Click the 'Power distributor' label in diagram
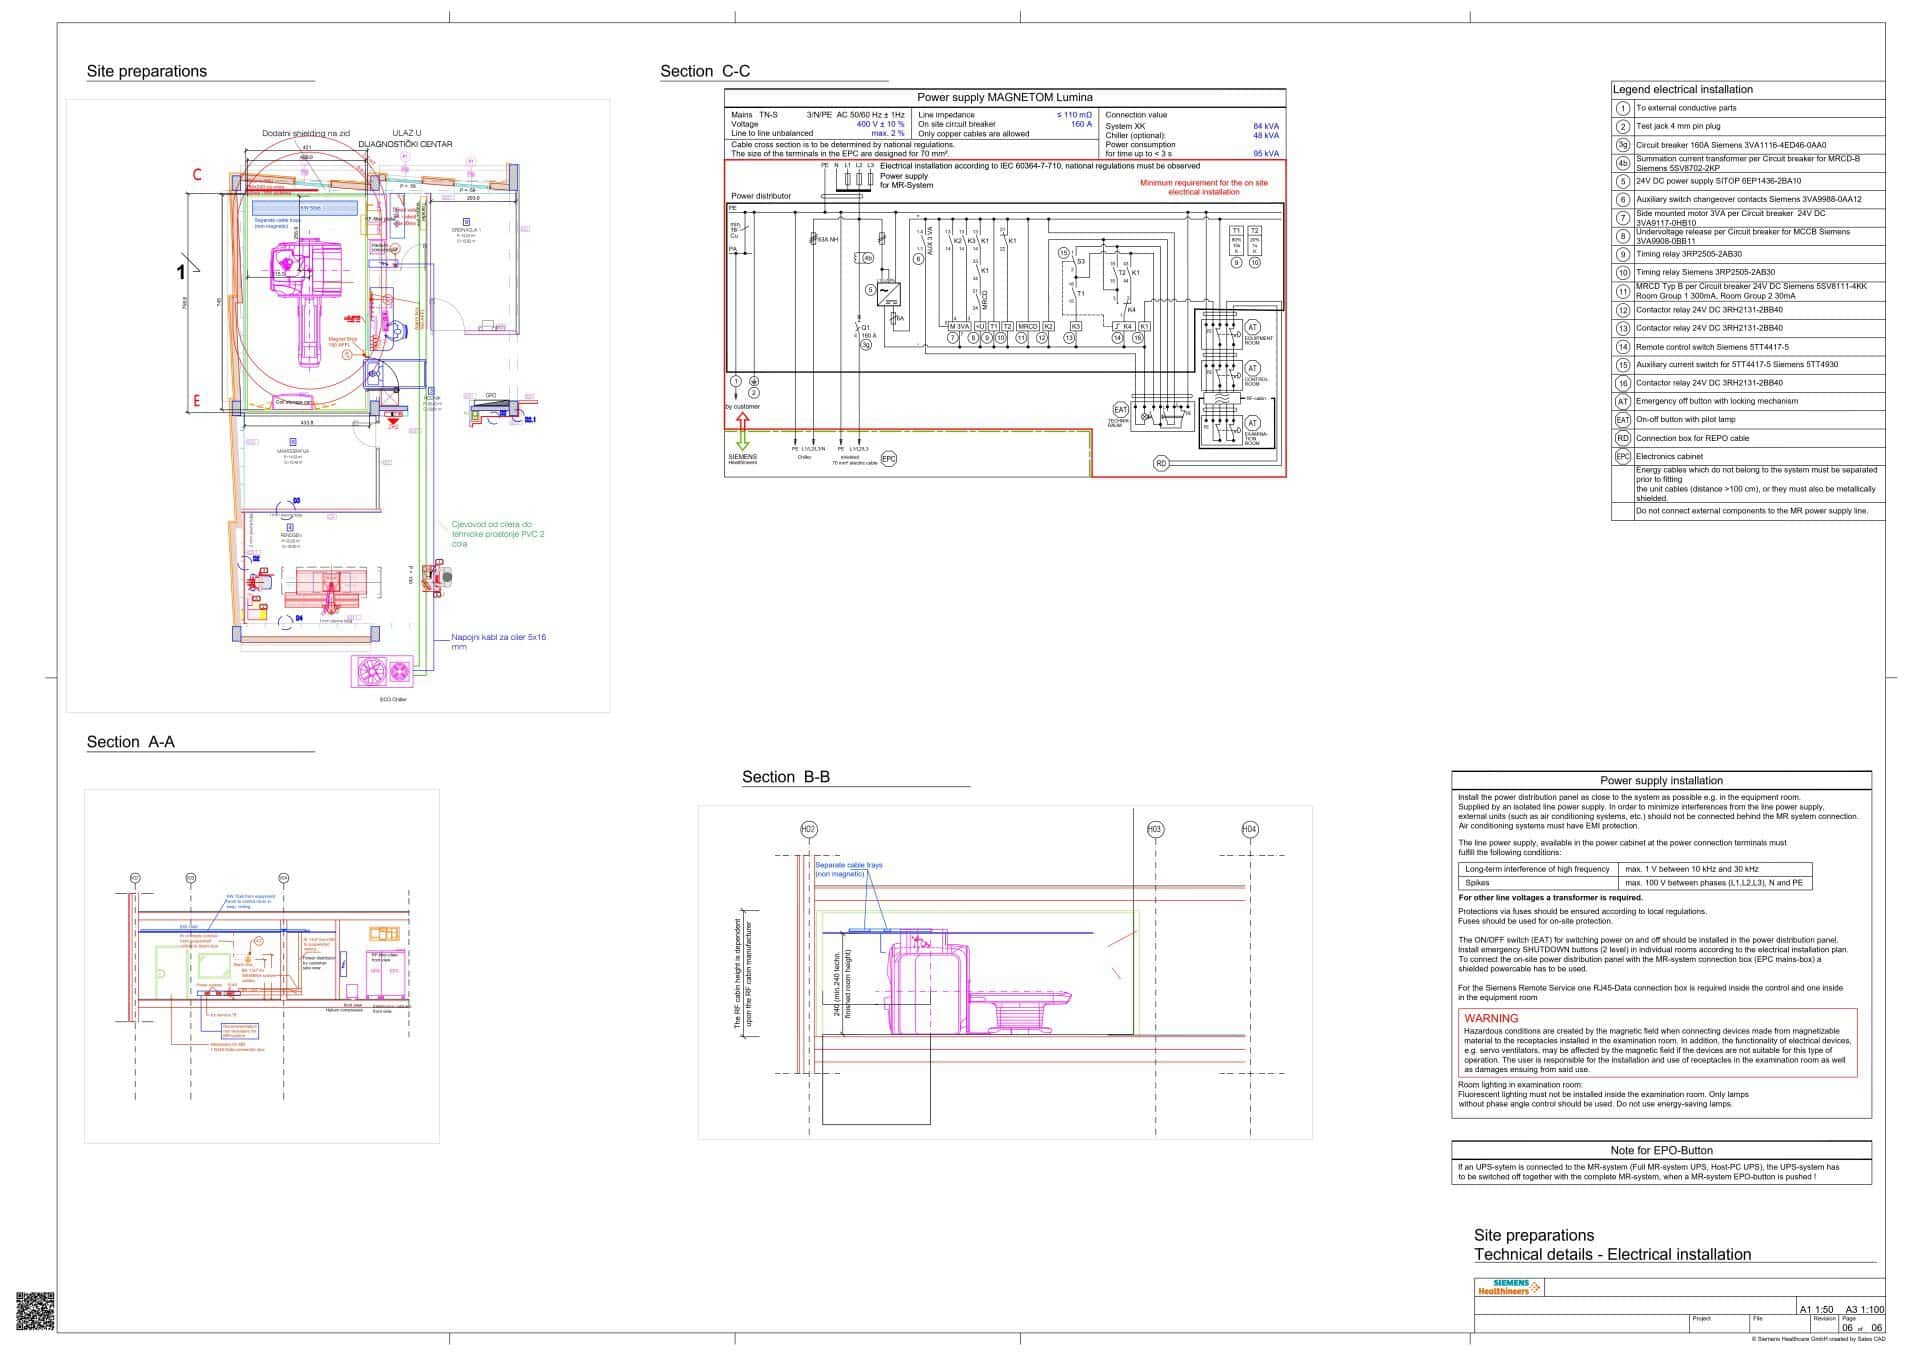The width and height of the screenshot is (1920, 1356). pyautogui.click(x=761, y=196)
